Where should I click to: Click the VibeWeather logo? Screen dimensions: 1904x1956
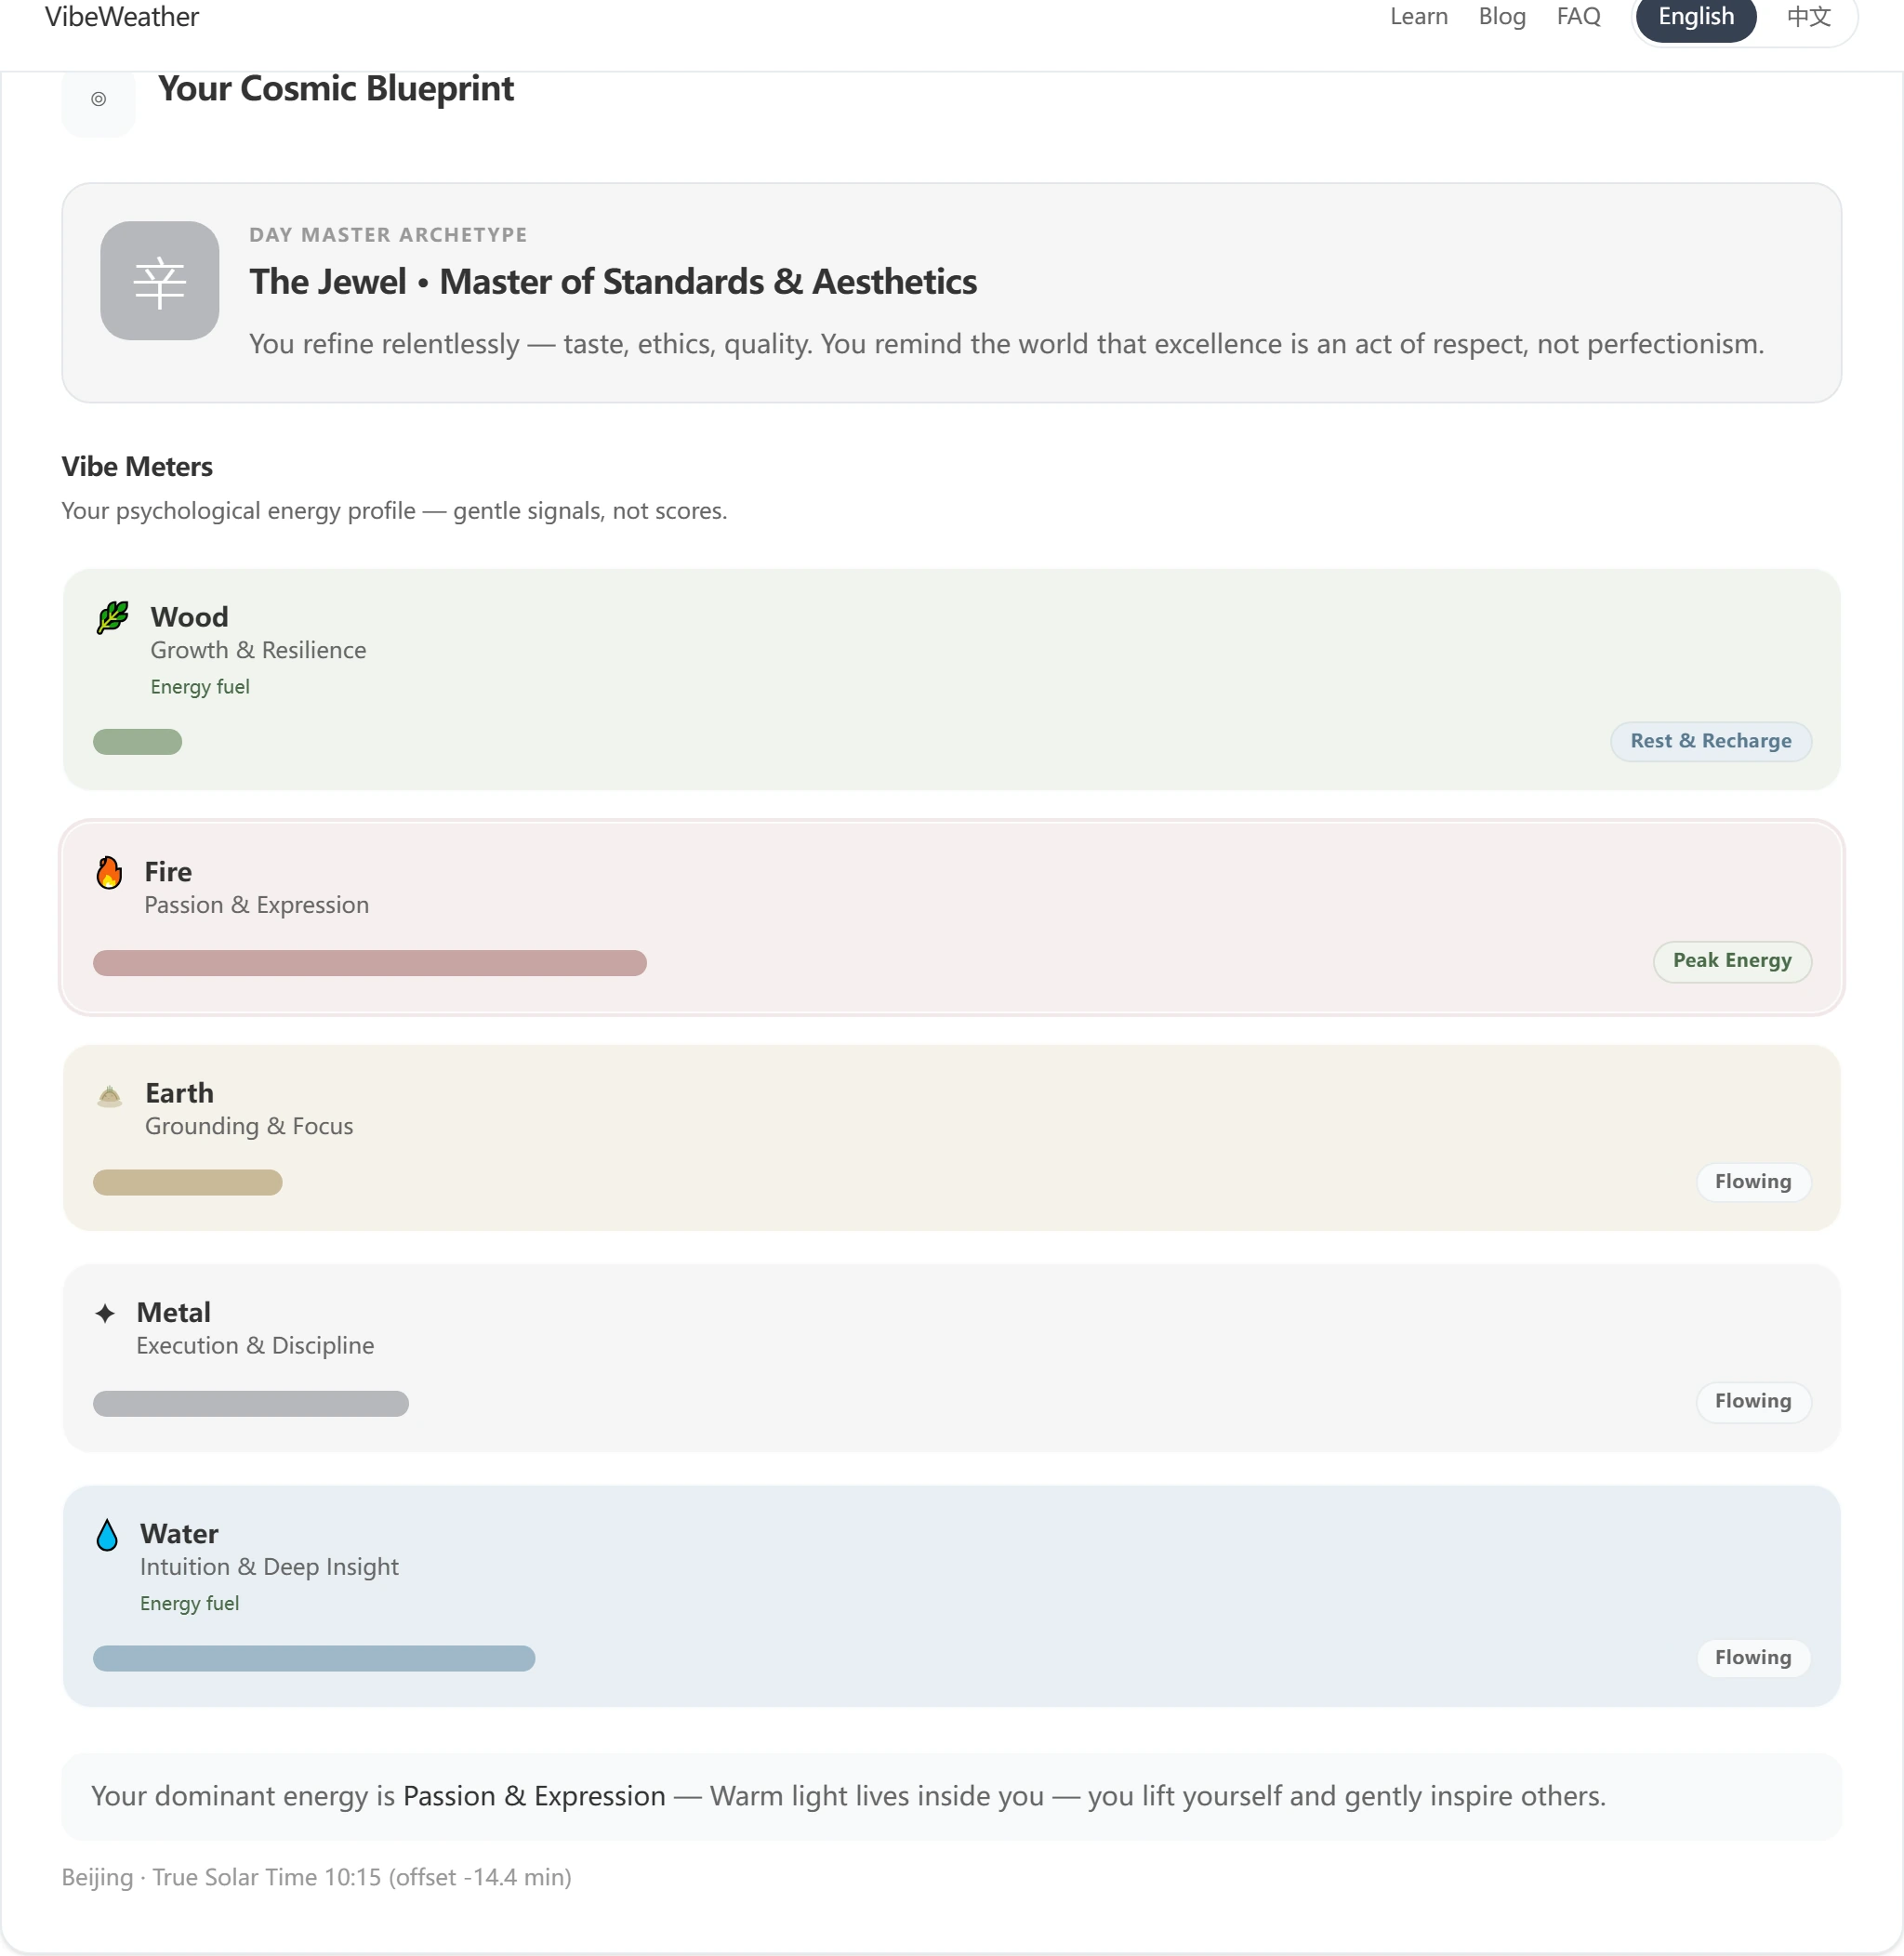122,17
